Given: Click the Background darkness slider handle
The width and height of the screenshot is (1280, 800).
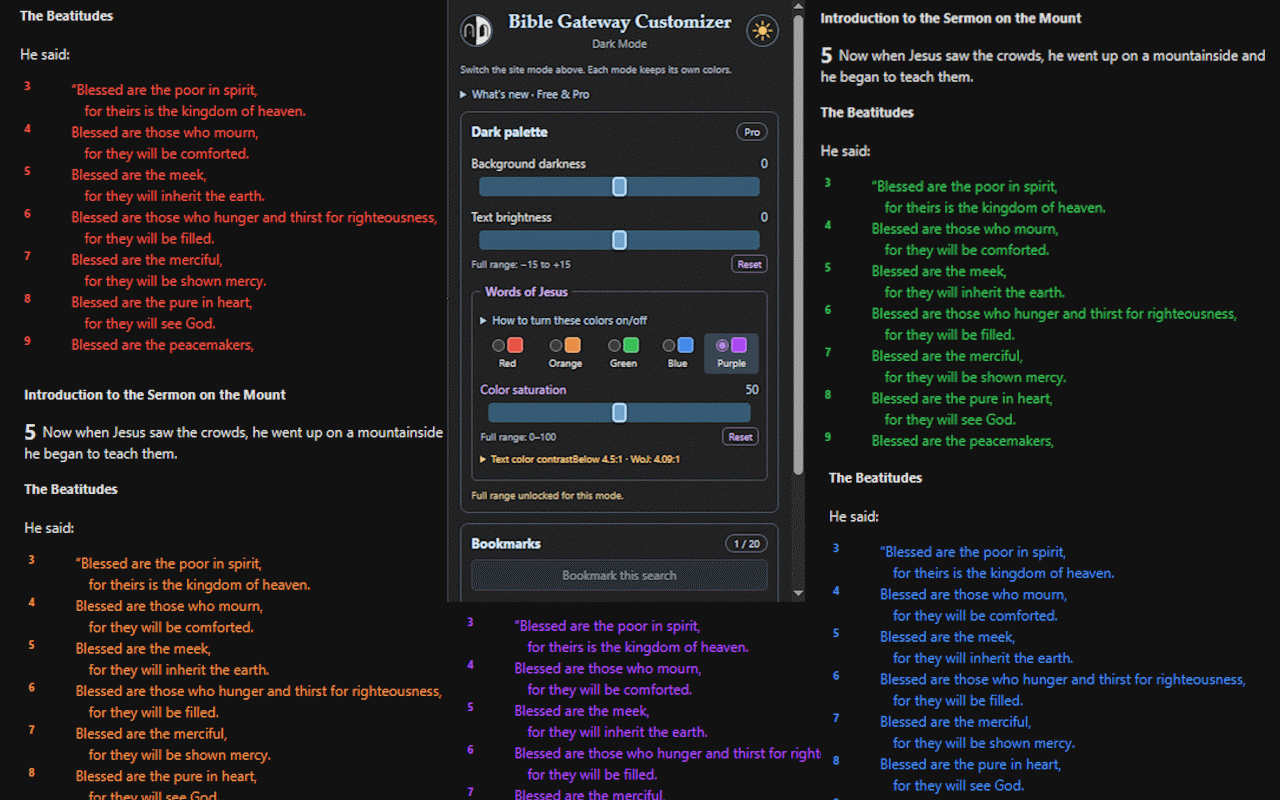Looking at the screenshot, I should pos(619,187).
